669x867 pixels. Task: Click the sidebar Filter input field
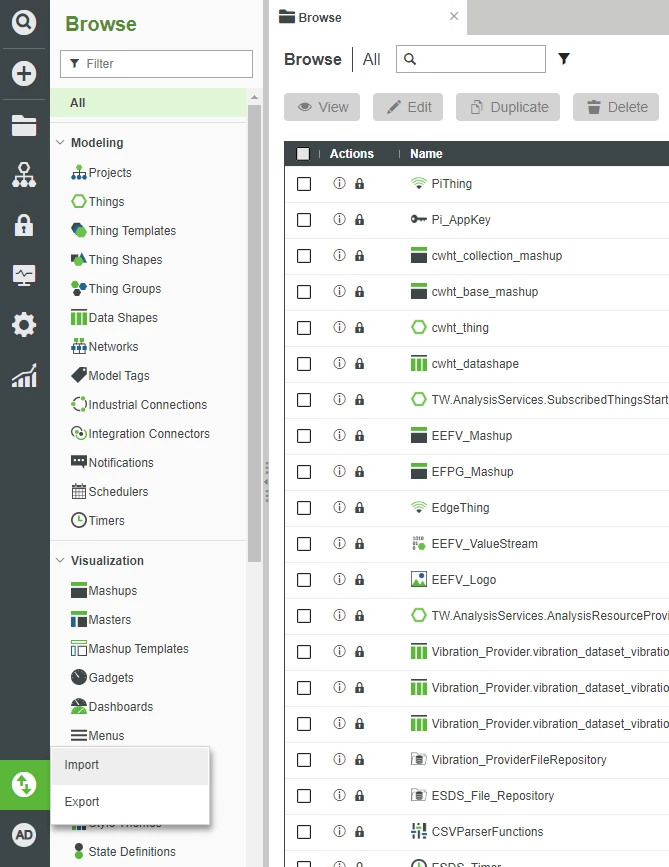156,64
